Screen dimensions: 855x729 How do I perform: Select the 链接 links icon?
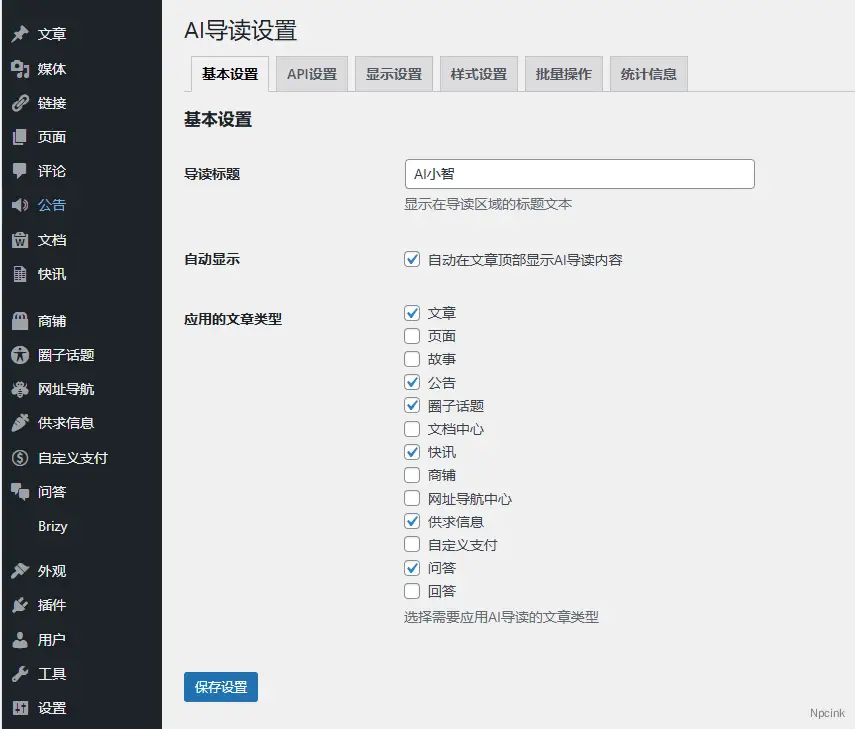tap(22, 102)
